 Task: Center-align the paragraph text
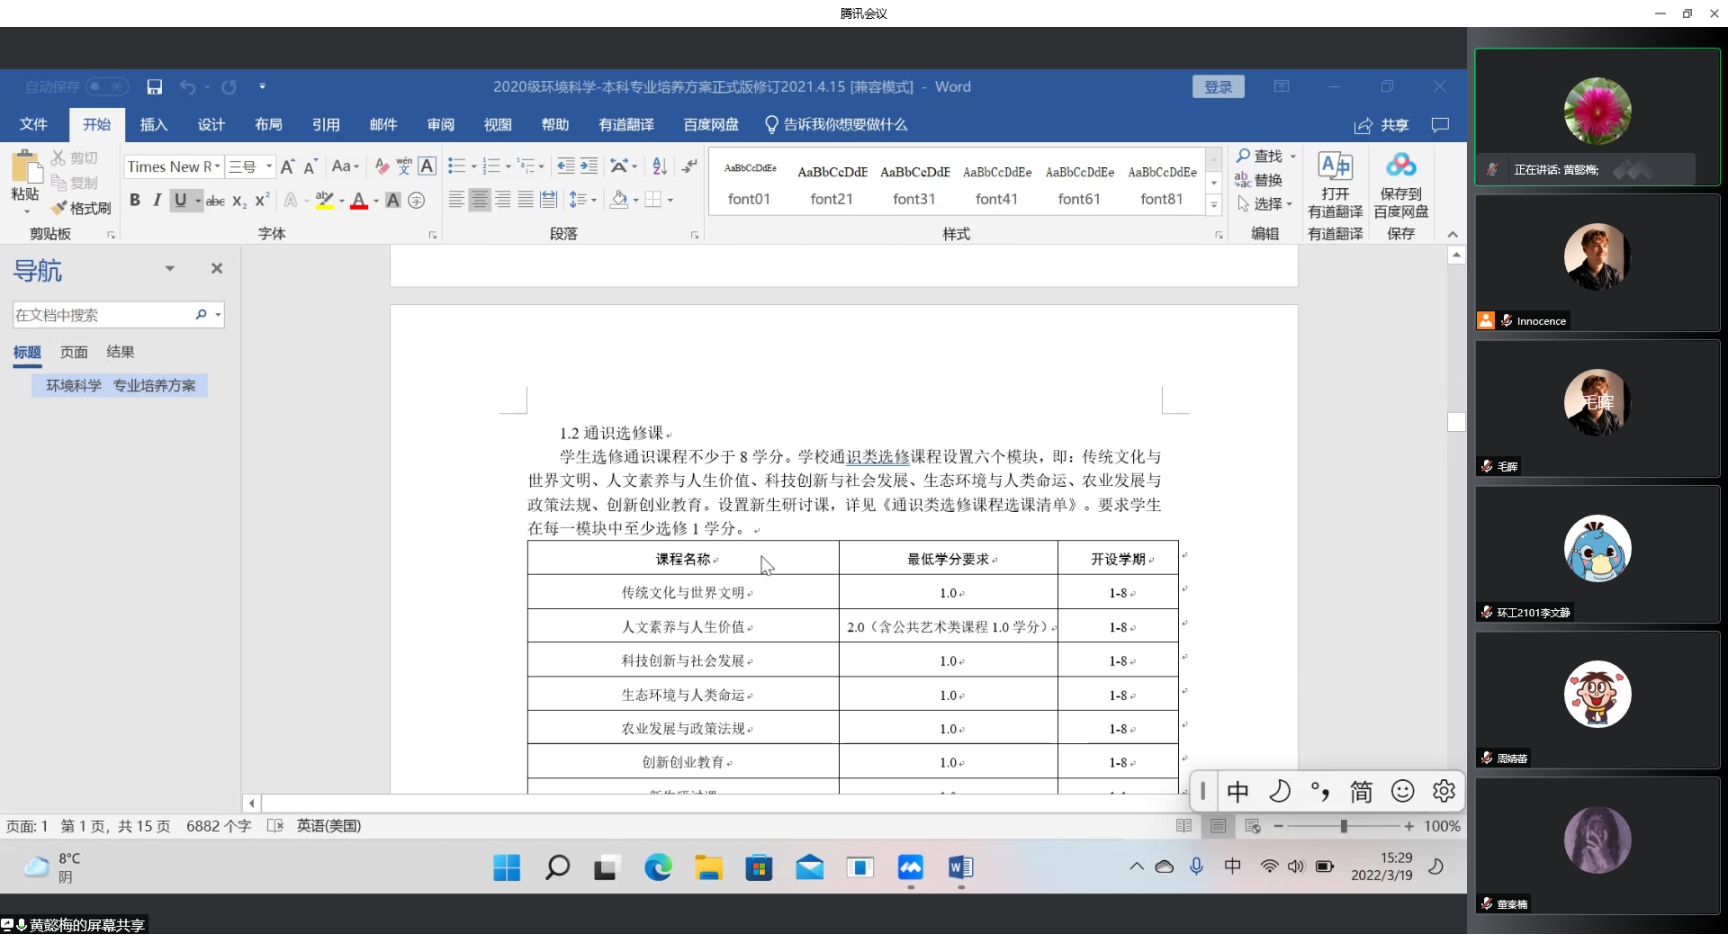(x=480, y=200)
